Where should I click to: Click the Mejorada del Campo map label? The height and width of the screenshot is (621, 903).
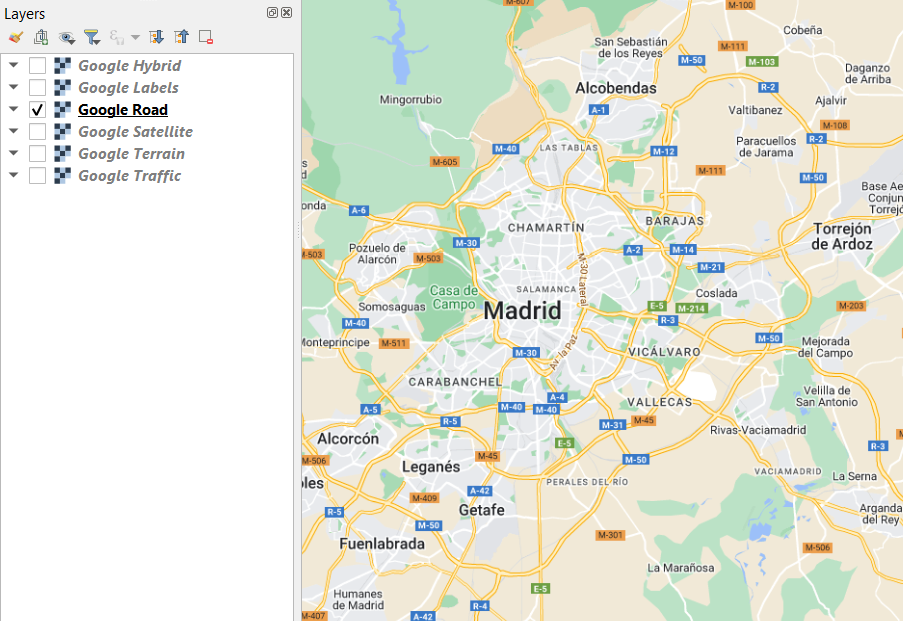pos(825,347)
